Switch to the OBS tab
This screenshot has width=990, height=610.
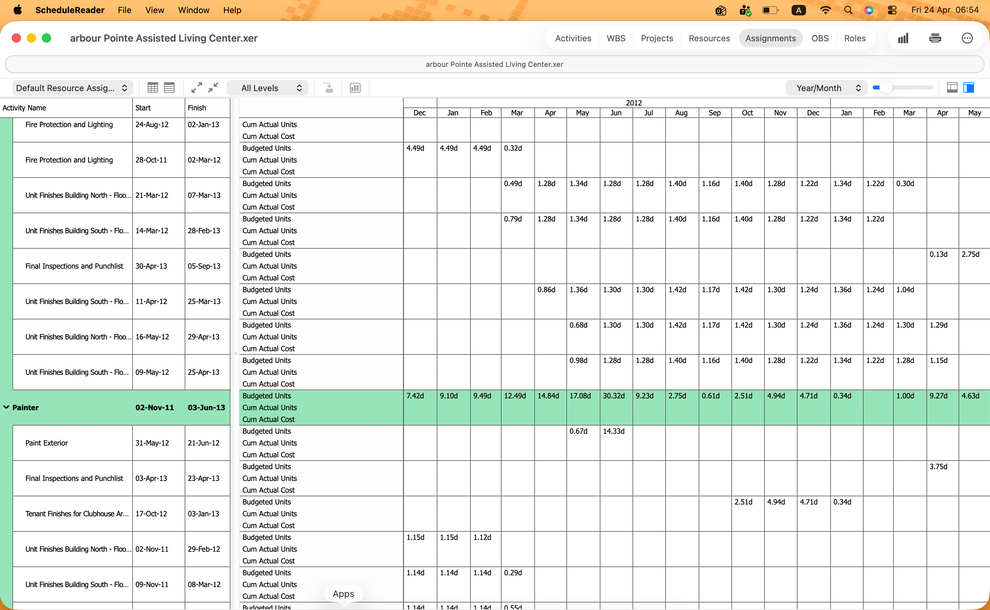coord(820,39)
